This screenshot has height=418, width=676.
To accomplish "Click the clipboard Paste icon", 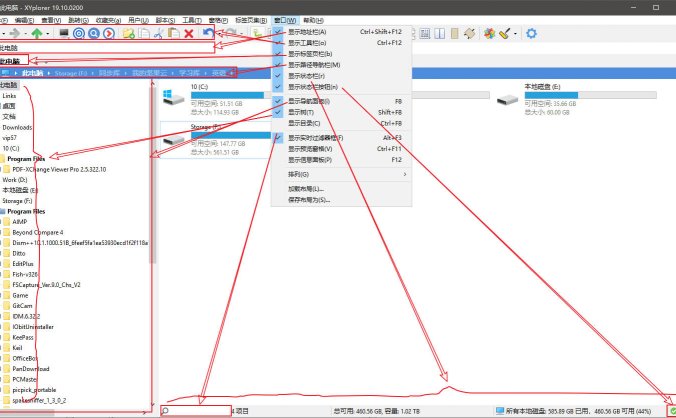I will click(174, 33).
